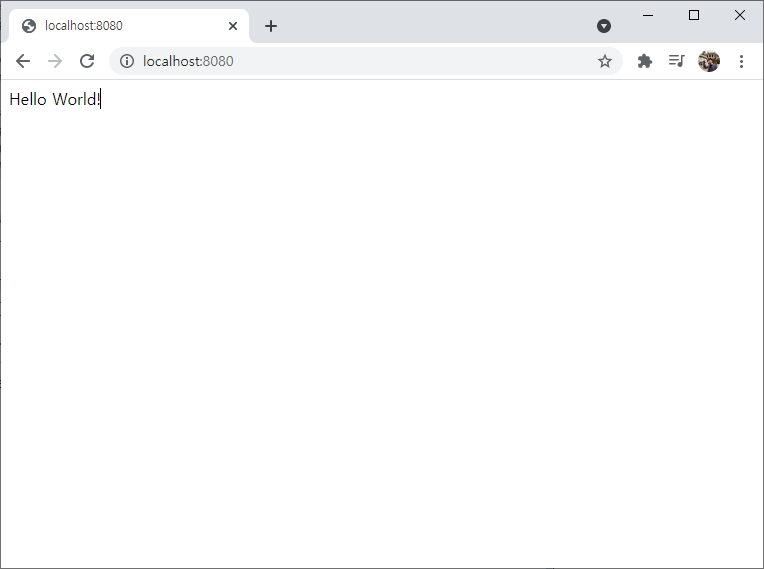The image size is (764, 569).
Task: Reload the localhost:8080 page
Action: point(87,61)
